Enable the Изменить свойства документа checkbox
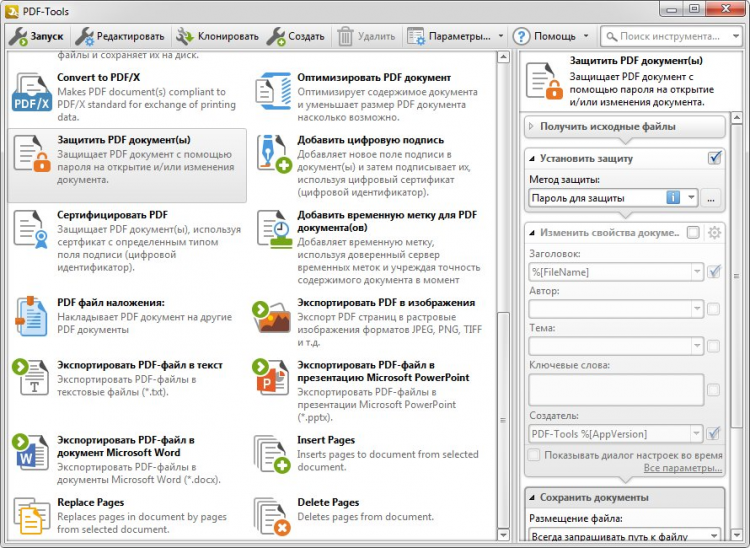Image resolution: width=750 pixels, height=548 pixels. tap(693, 233)
